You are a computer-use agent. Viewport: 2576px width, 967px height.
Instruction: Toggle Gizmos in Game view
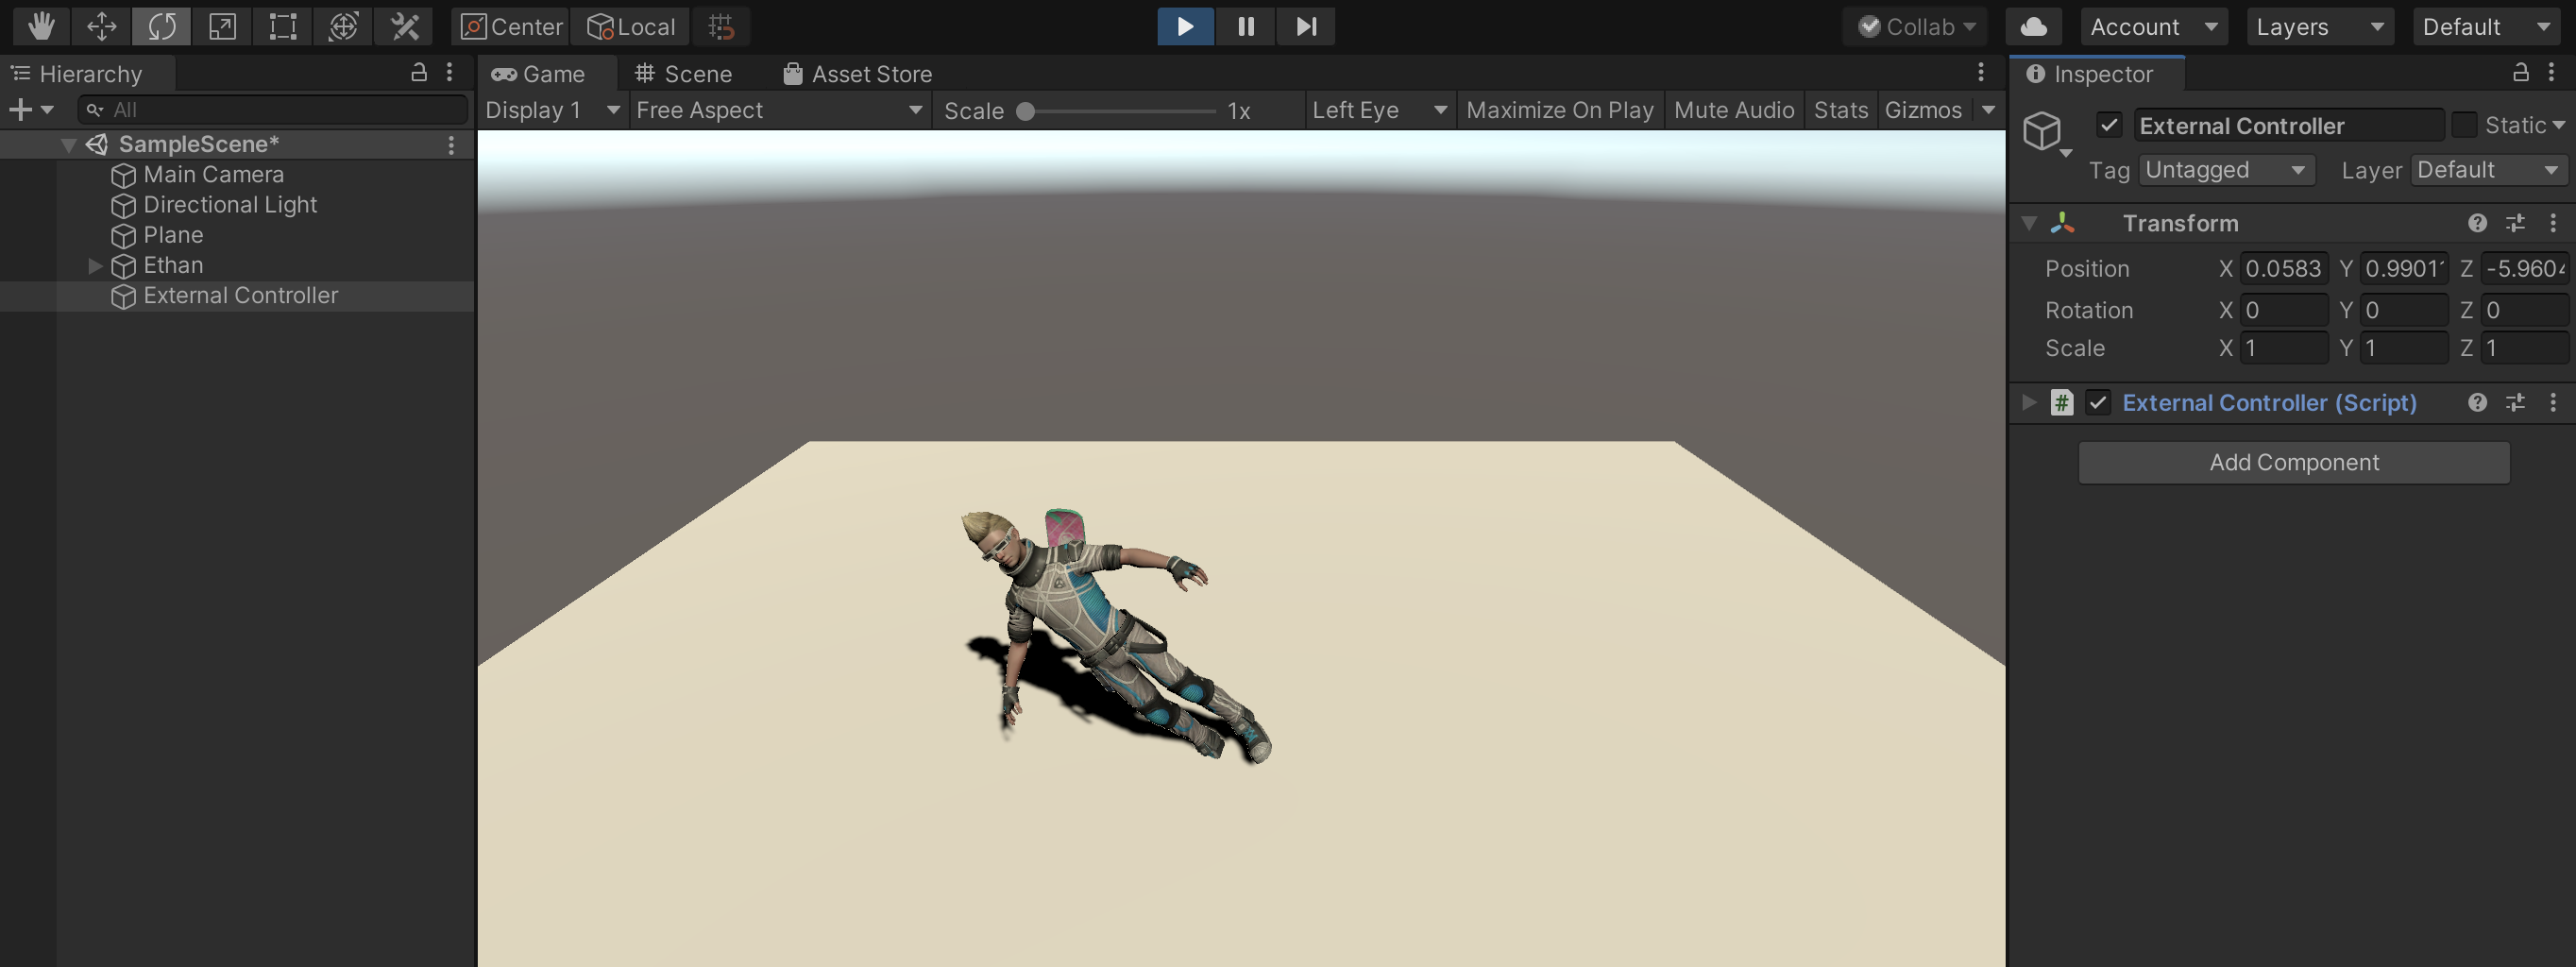tap(1922, 110)
